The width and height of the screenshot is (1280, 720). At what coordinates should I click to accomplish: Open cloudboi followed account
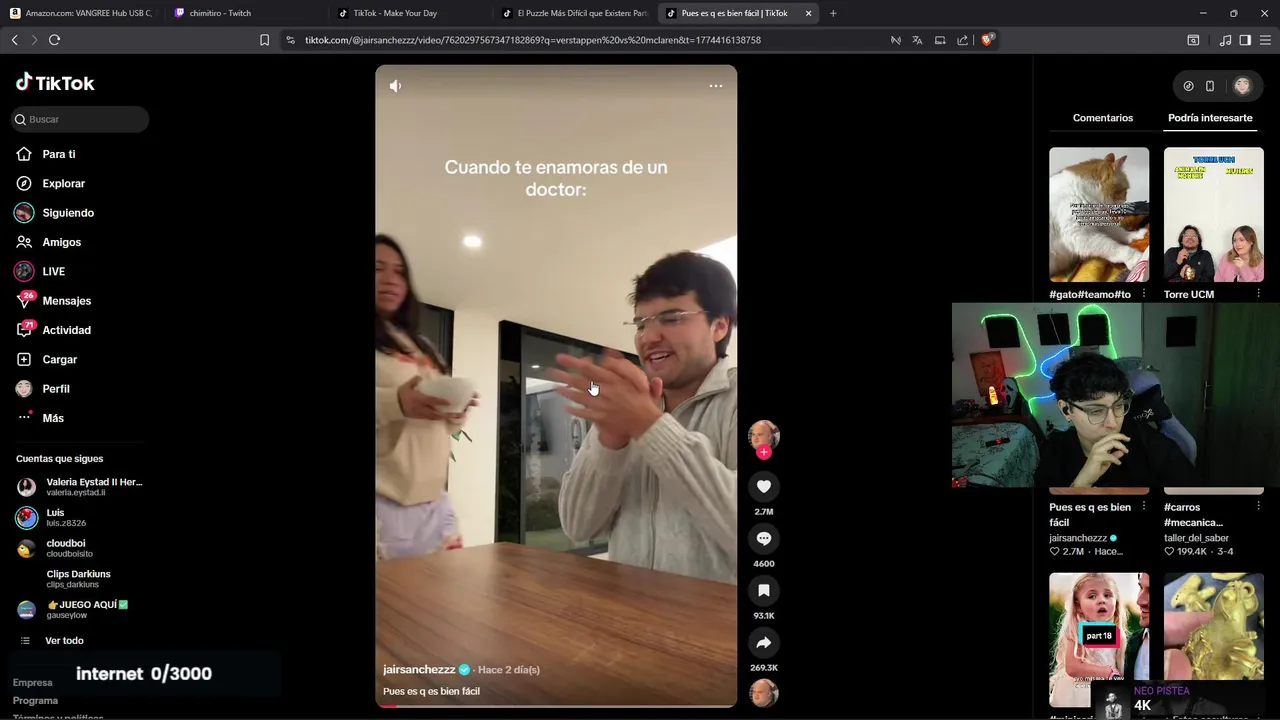(x=55, y=548)
